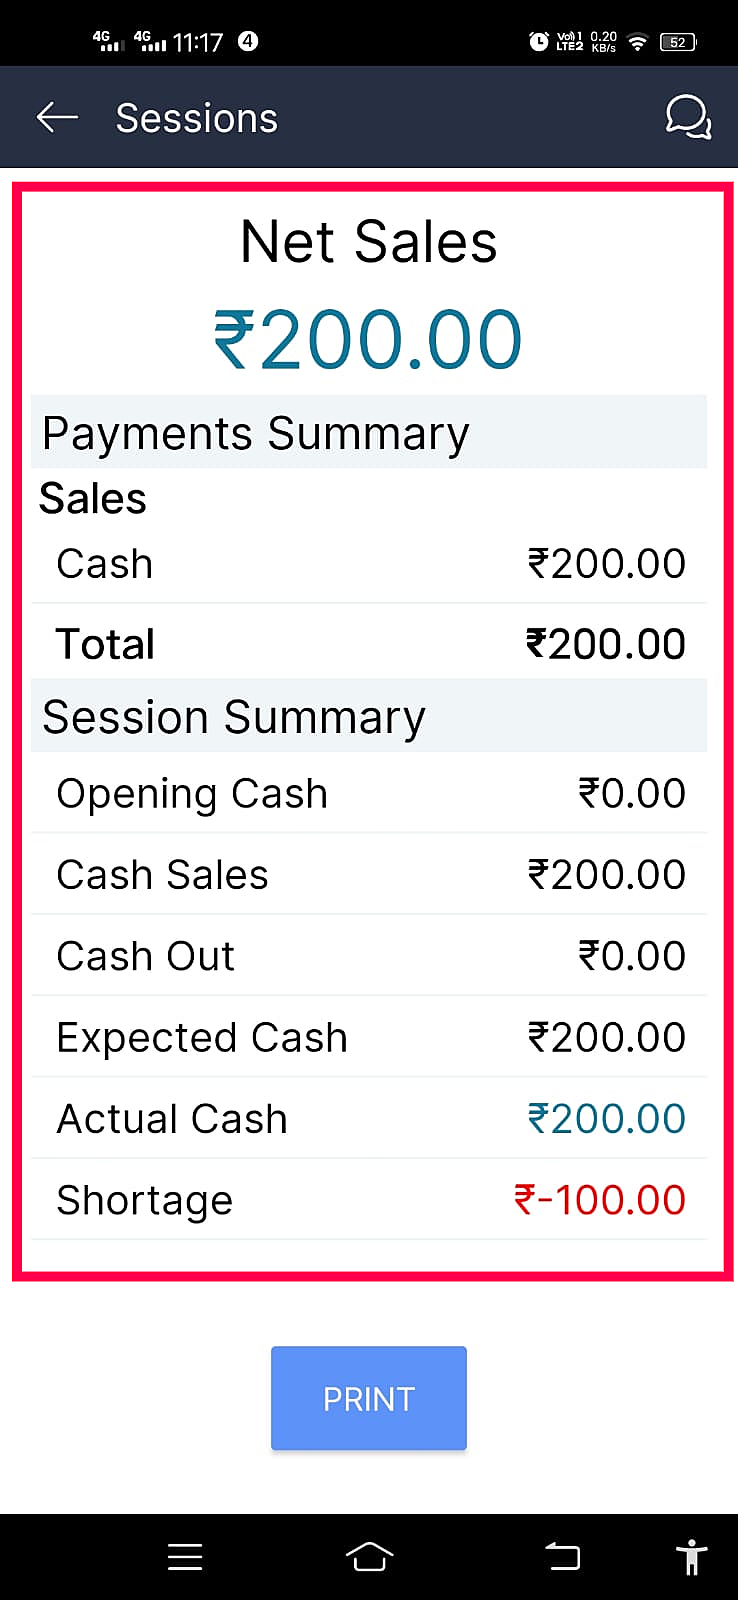738x1600 pixels.
Task: Tap the Android home icon
Action: [x=369, y=1557]
